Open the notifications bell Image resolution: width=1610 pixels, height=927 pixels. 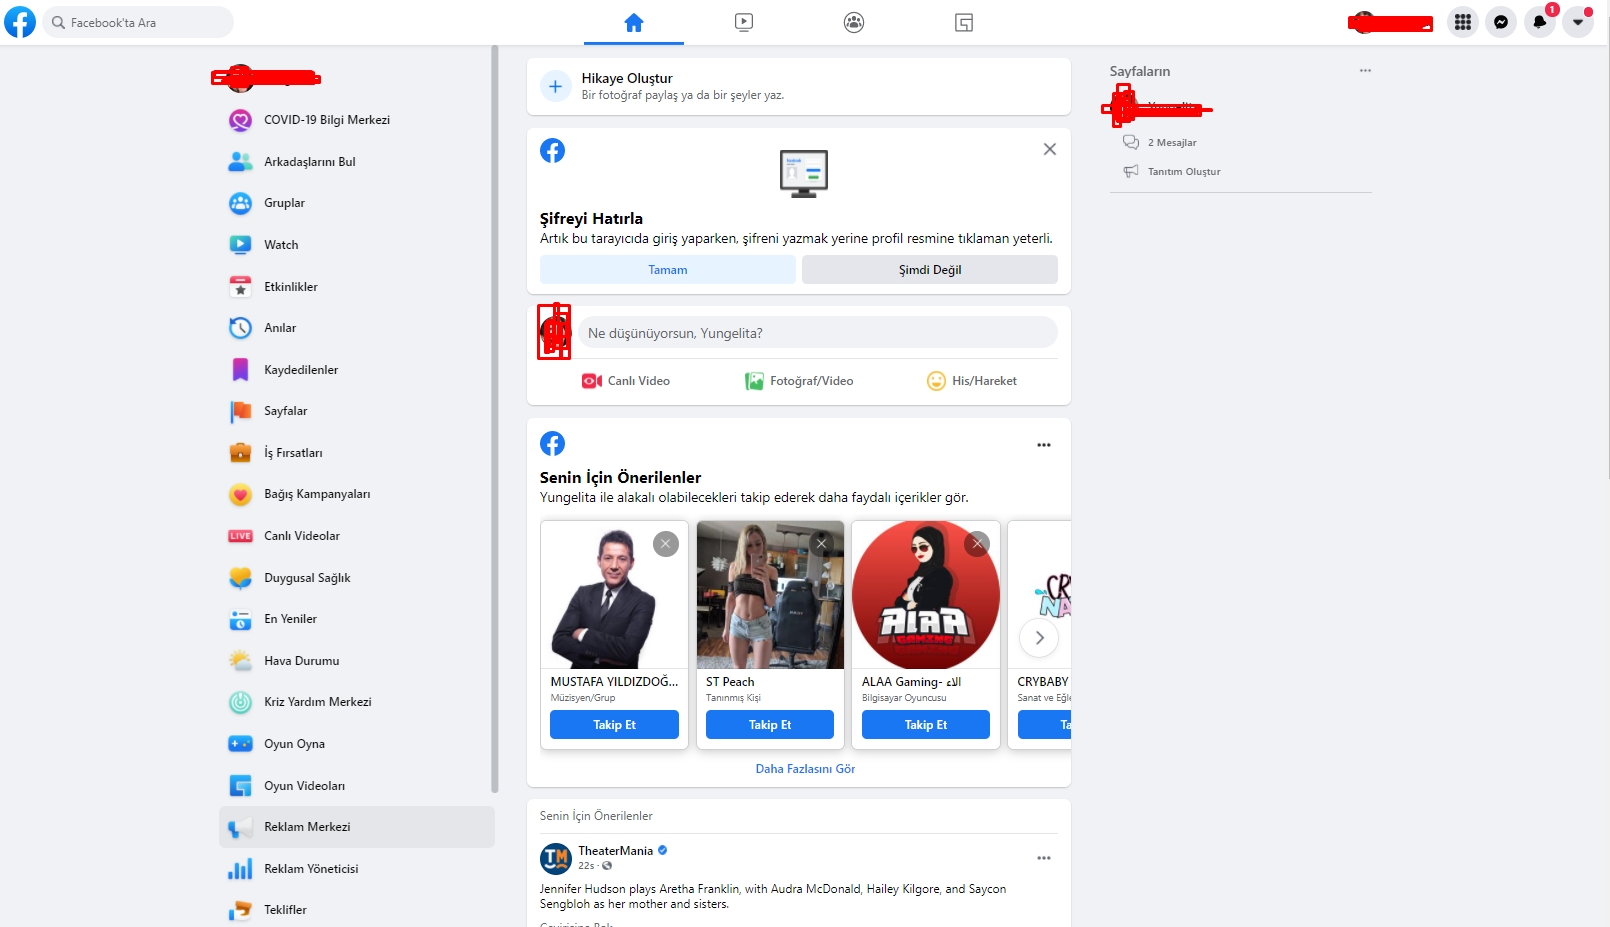[1540, 22]
